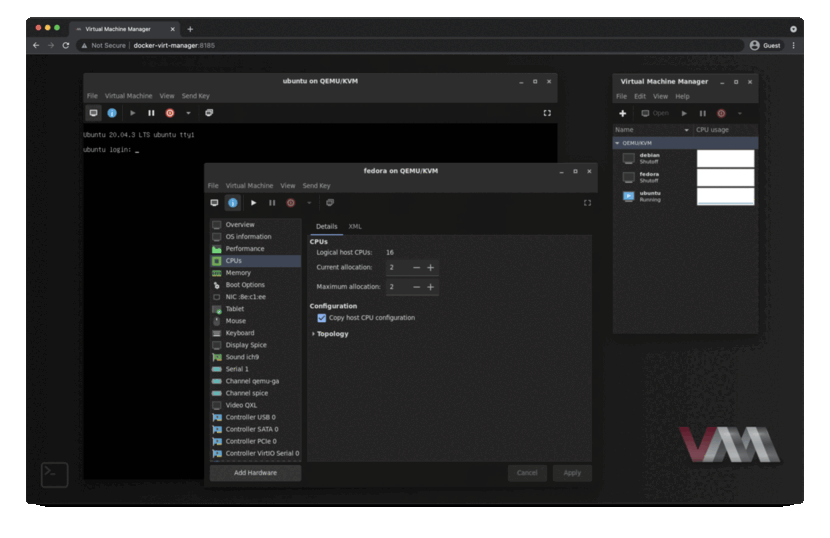Click the Add Hardware button

[255, 473]
